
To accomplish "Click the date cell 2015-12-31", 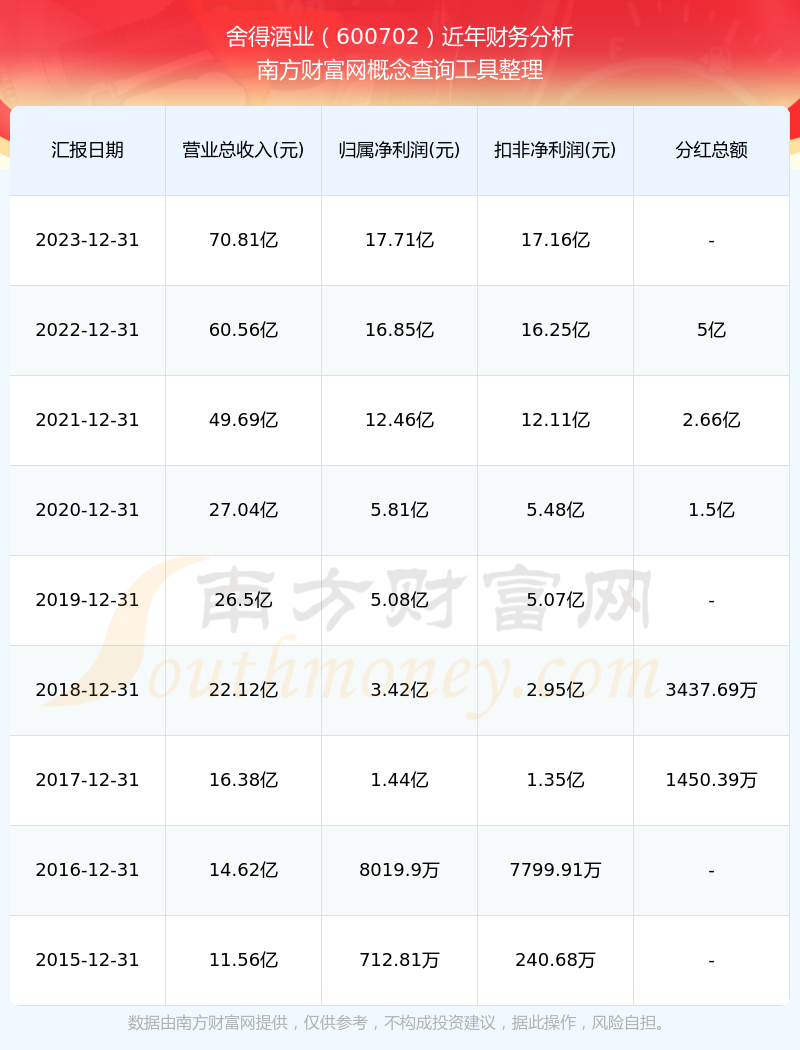I will point(87,960).
